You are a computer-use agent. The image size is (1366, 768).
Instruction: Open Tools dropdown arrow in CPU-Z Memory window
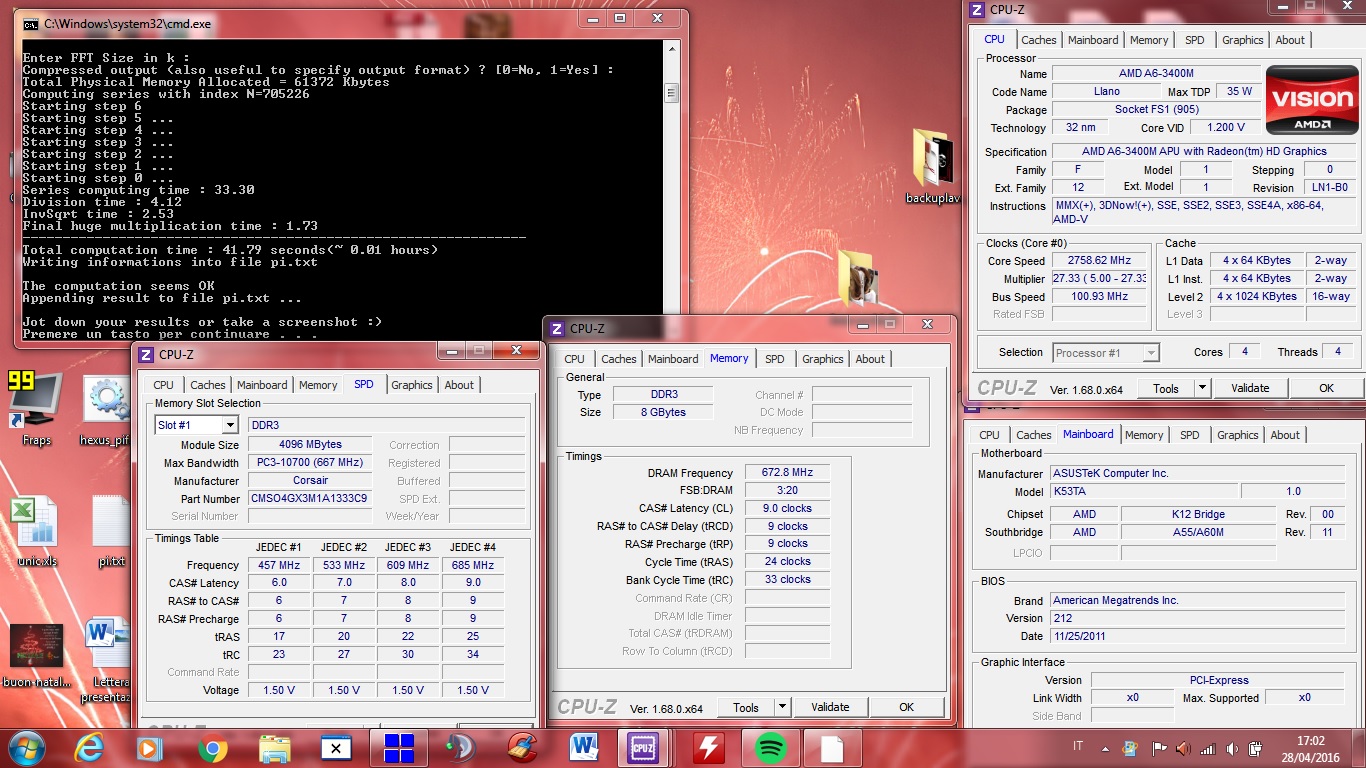pyautogui.click(x=782, y=707)
